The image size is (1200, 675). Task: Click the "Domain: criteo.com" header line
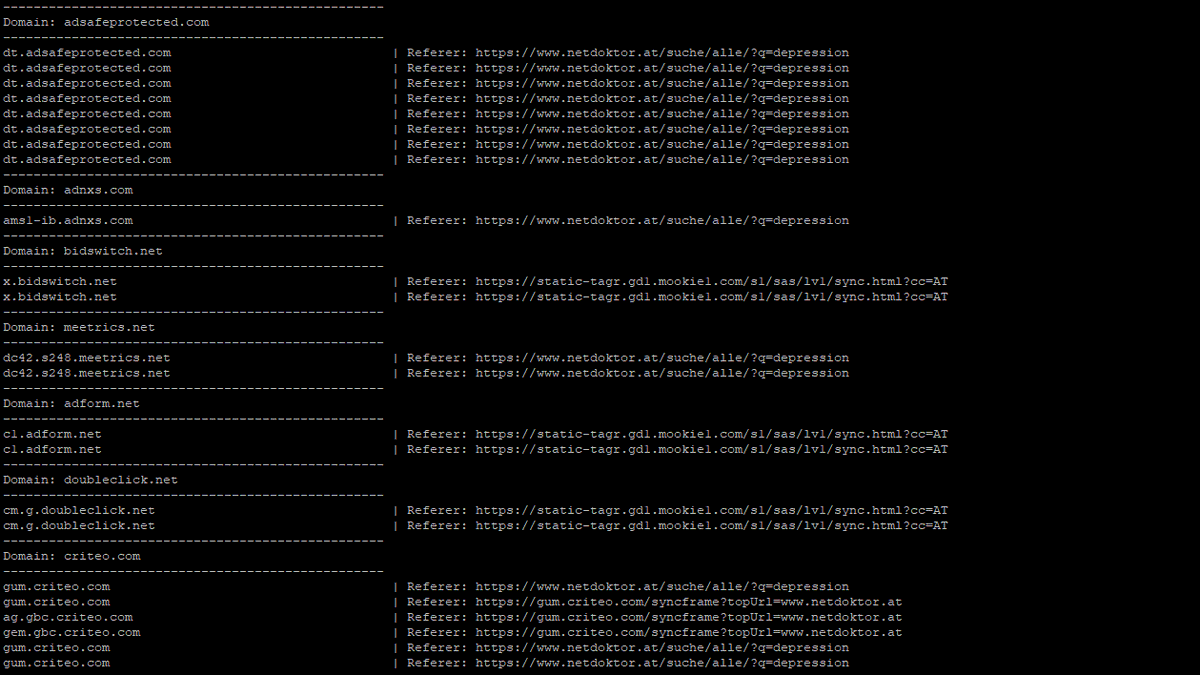(71, 556)
